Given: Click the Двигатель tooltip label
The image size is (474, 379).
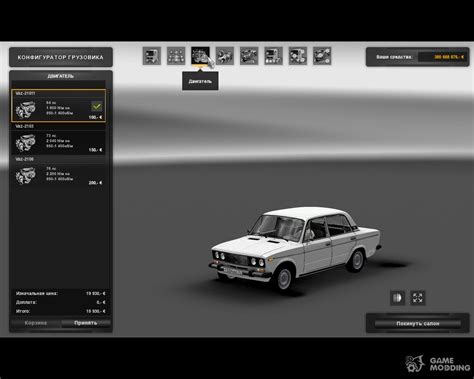Looking at the screenshot, I should tap(200, 81).
